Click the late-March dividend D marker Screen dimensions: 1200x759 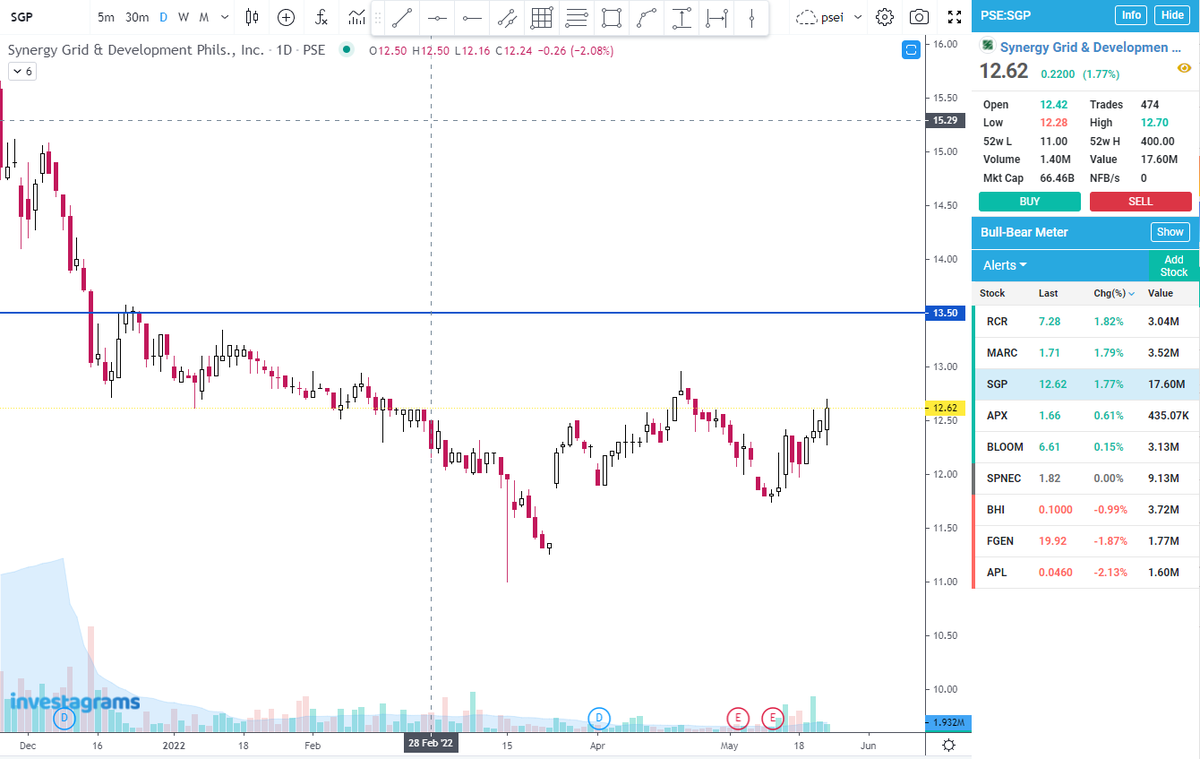[599, 717]
